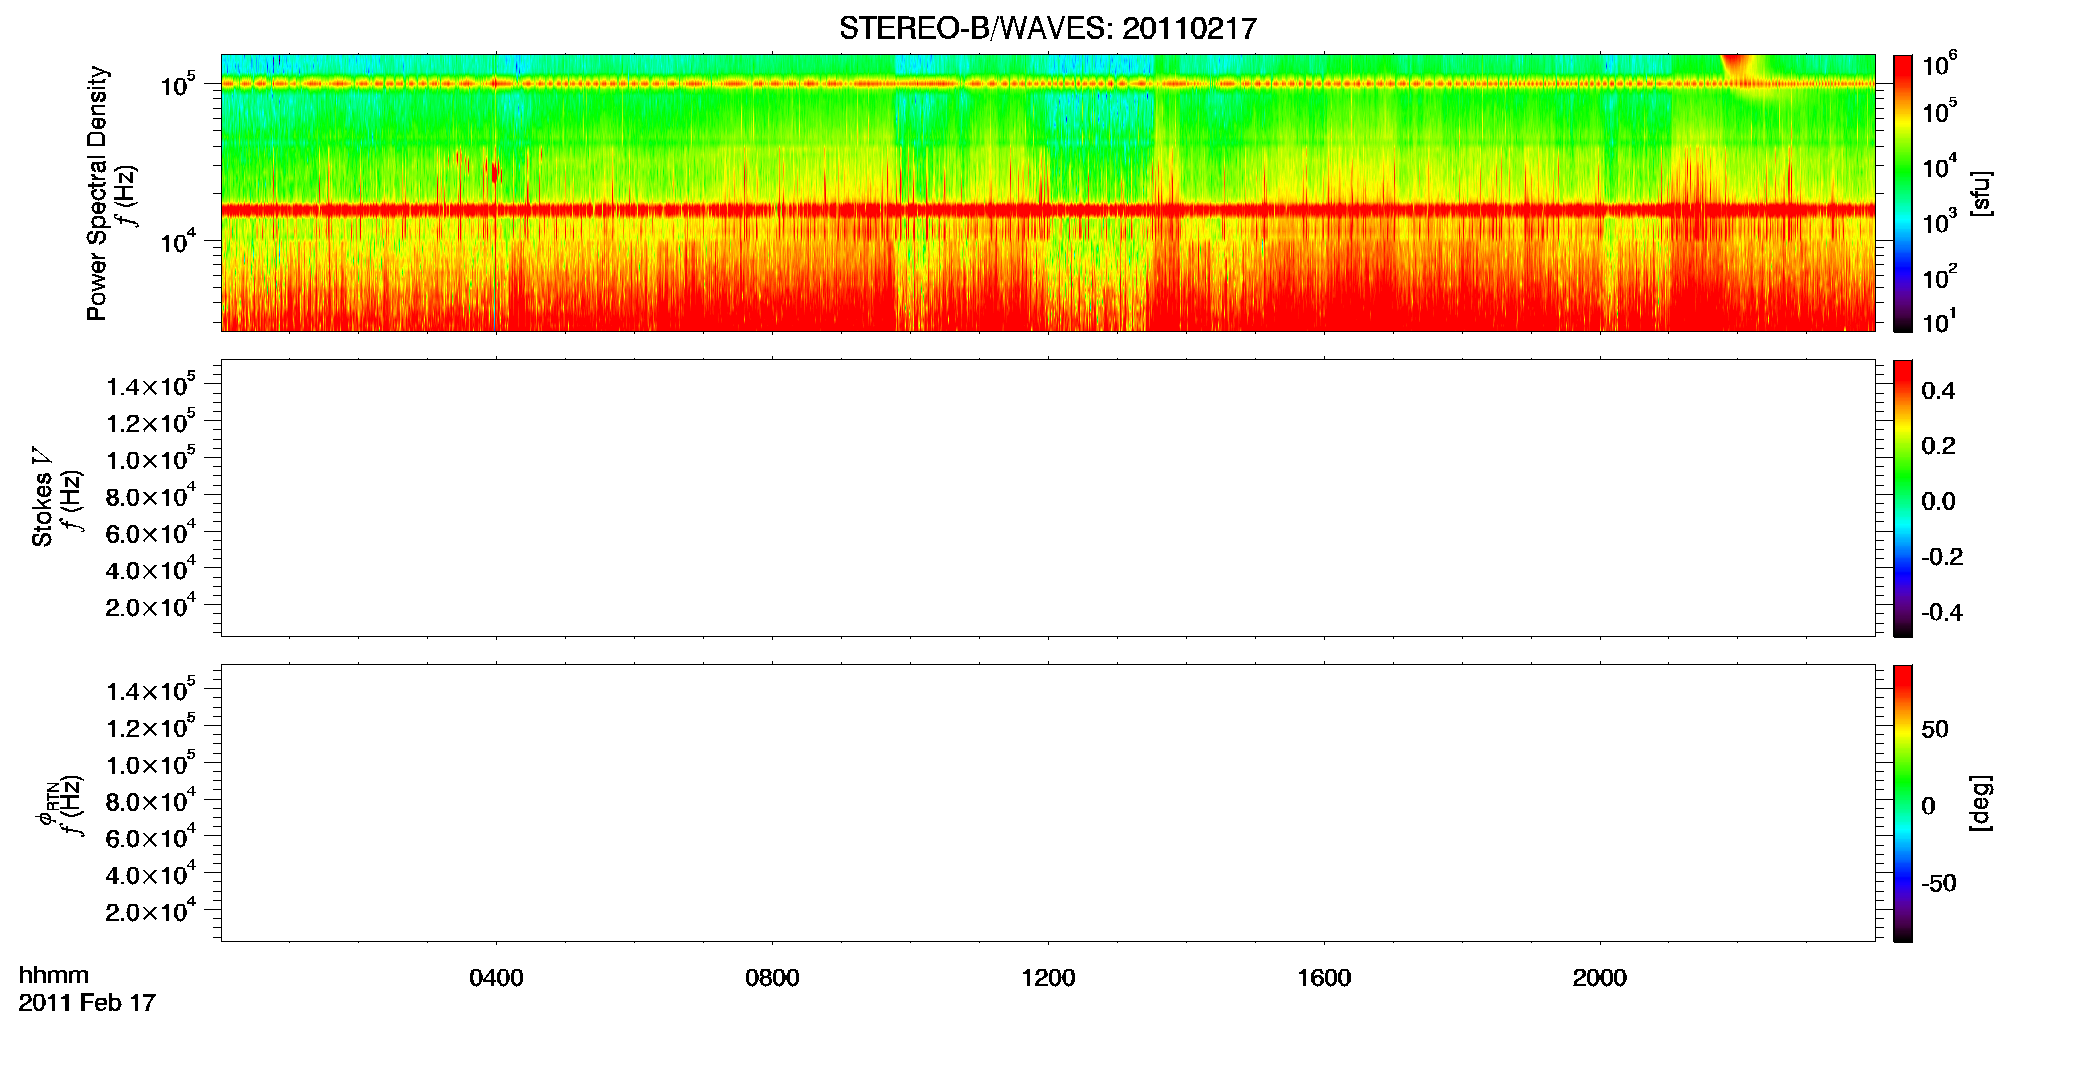
Task: Click the phi RTN degree color bar
Action: pos(1903,803)
